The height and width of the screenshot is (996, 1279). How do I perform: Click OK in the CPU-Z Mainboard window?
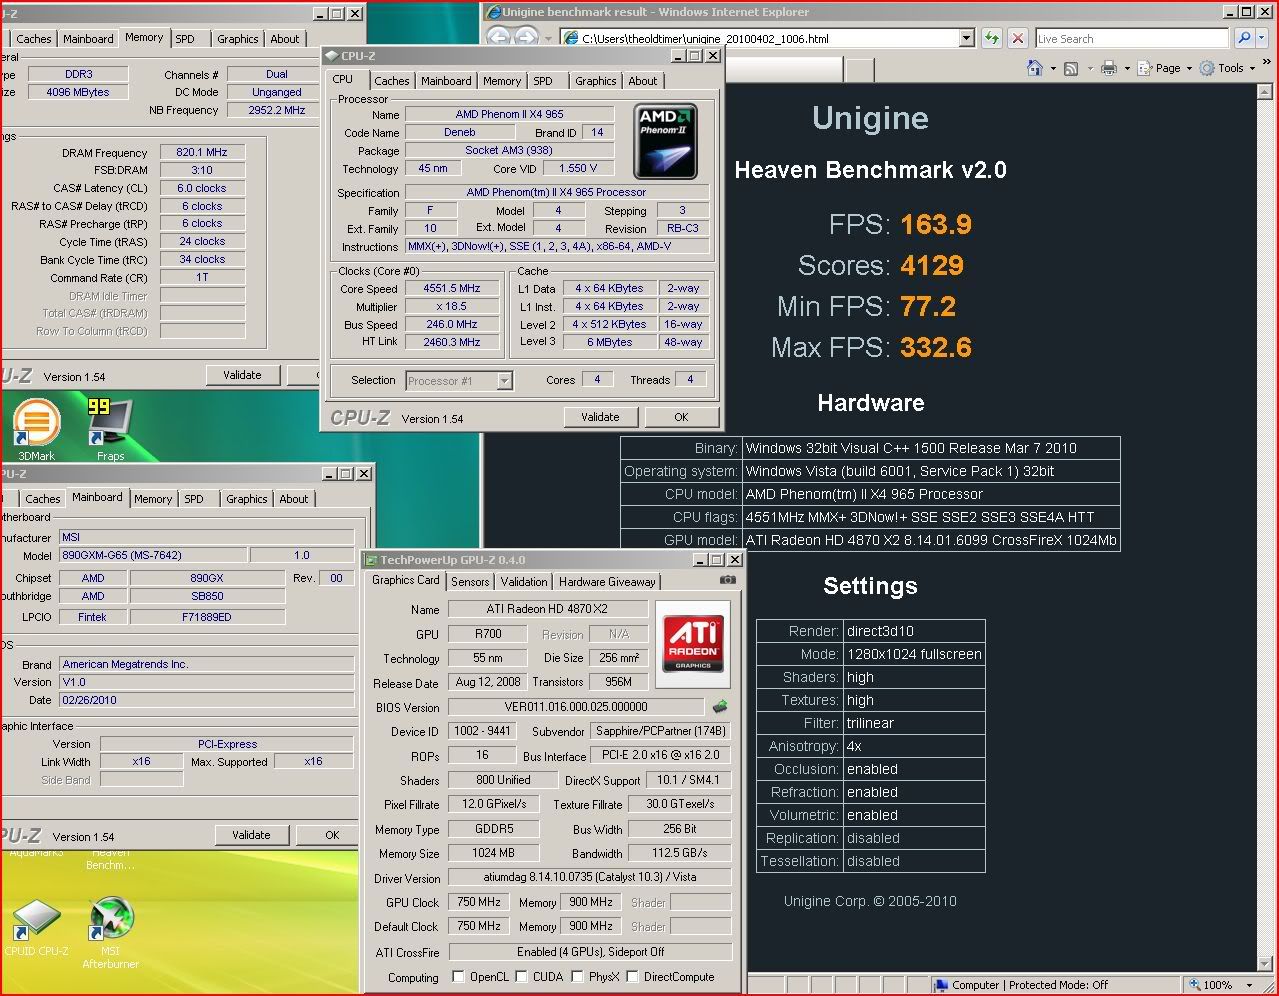pyautogui.click(x=332, y=835)
